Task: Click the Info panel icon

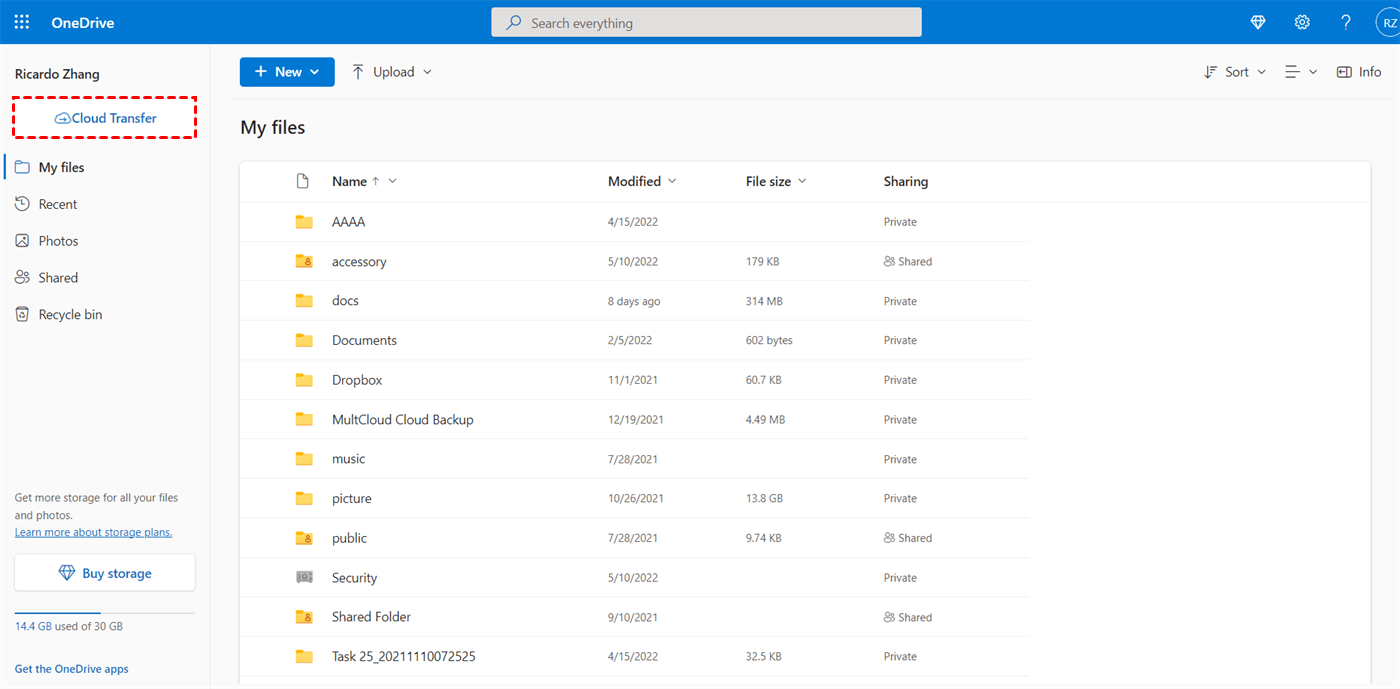Action: [1358, 71]
